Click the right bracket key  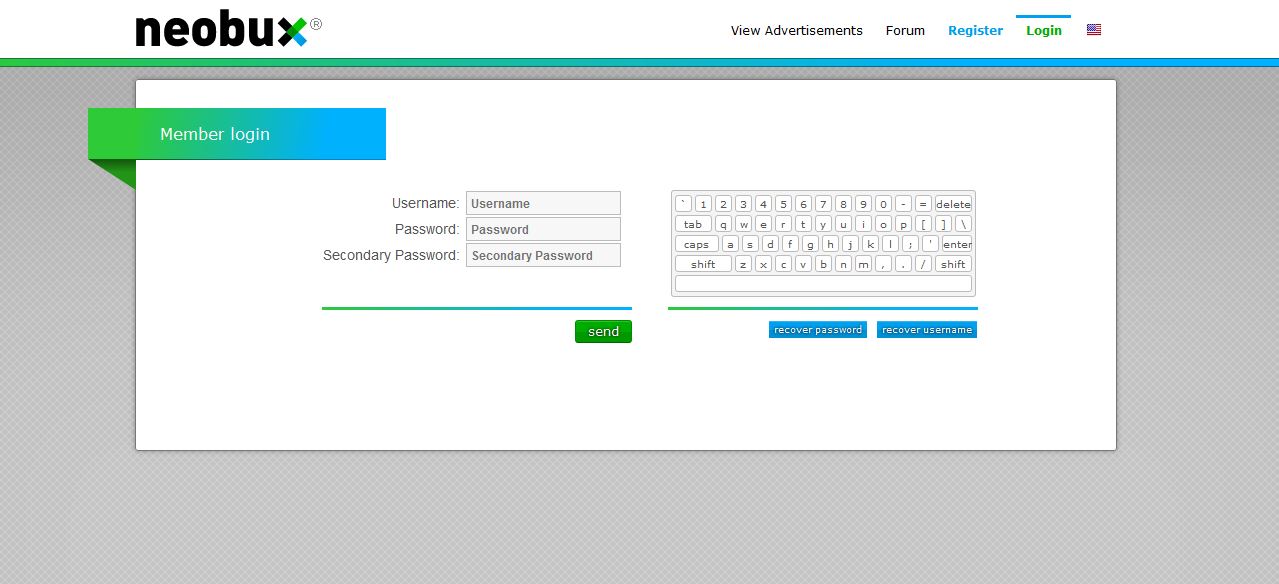pos(944,224)
